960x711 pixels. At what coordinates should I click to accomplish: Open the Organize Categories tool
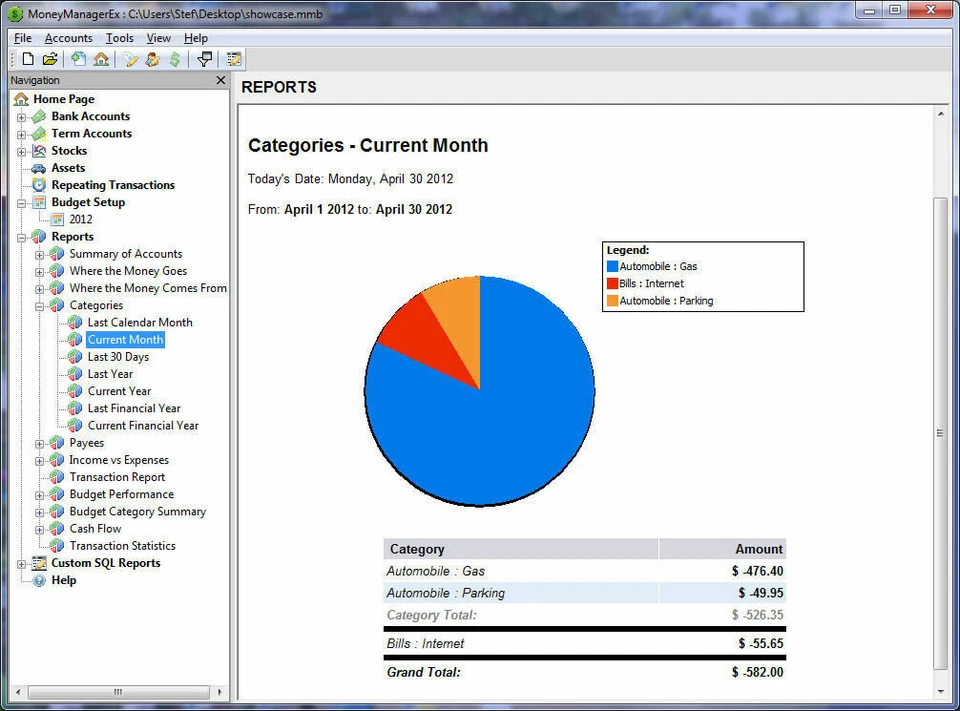(x=129, y=59)
